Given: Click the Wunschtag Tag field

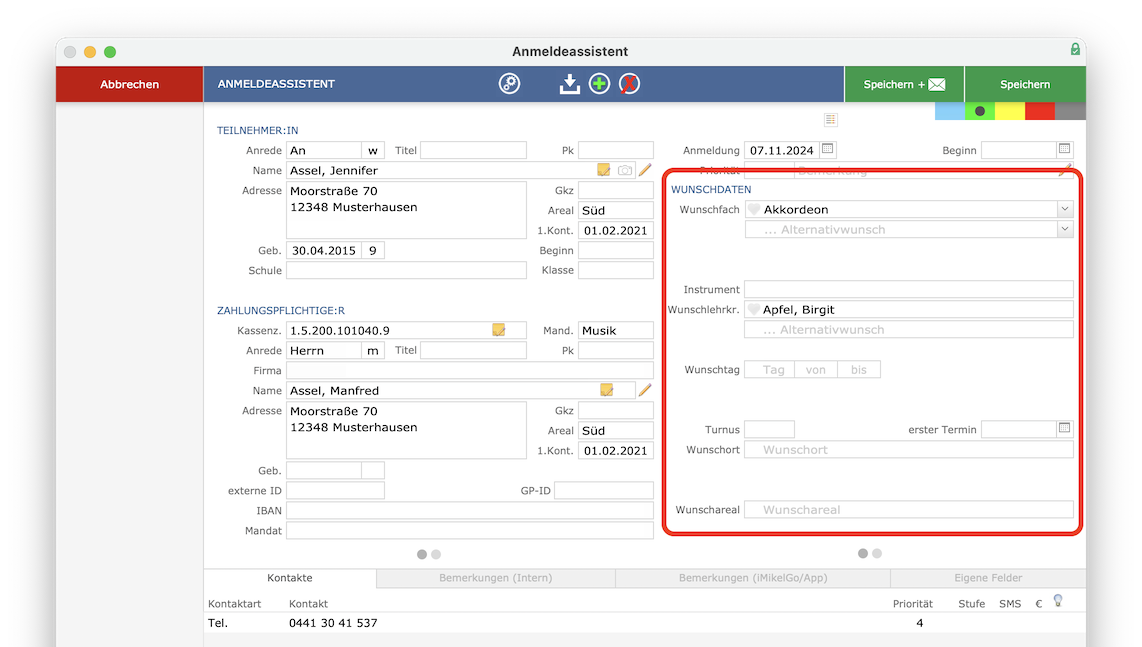Looking at the screenshot, I should pos(770,370).
